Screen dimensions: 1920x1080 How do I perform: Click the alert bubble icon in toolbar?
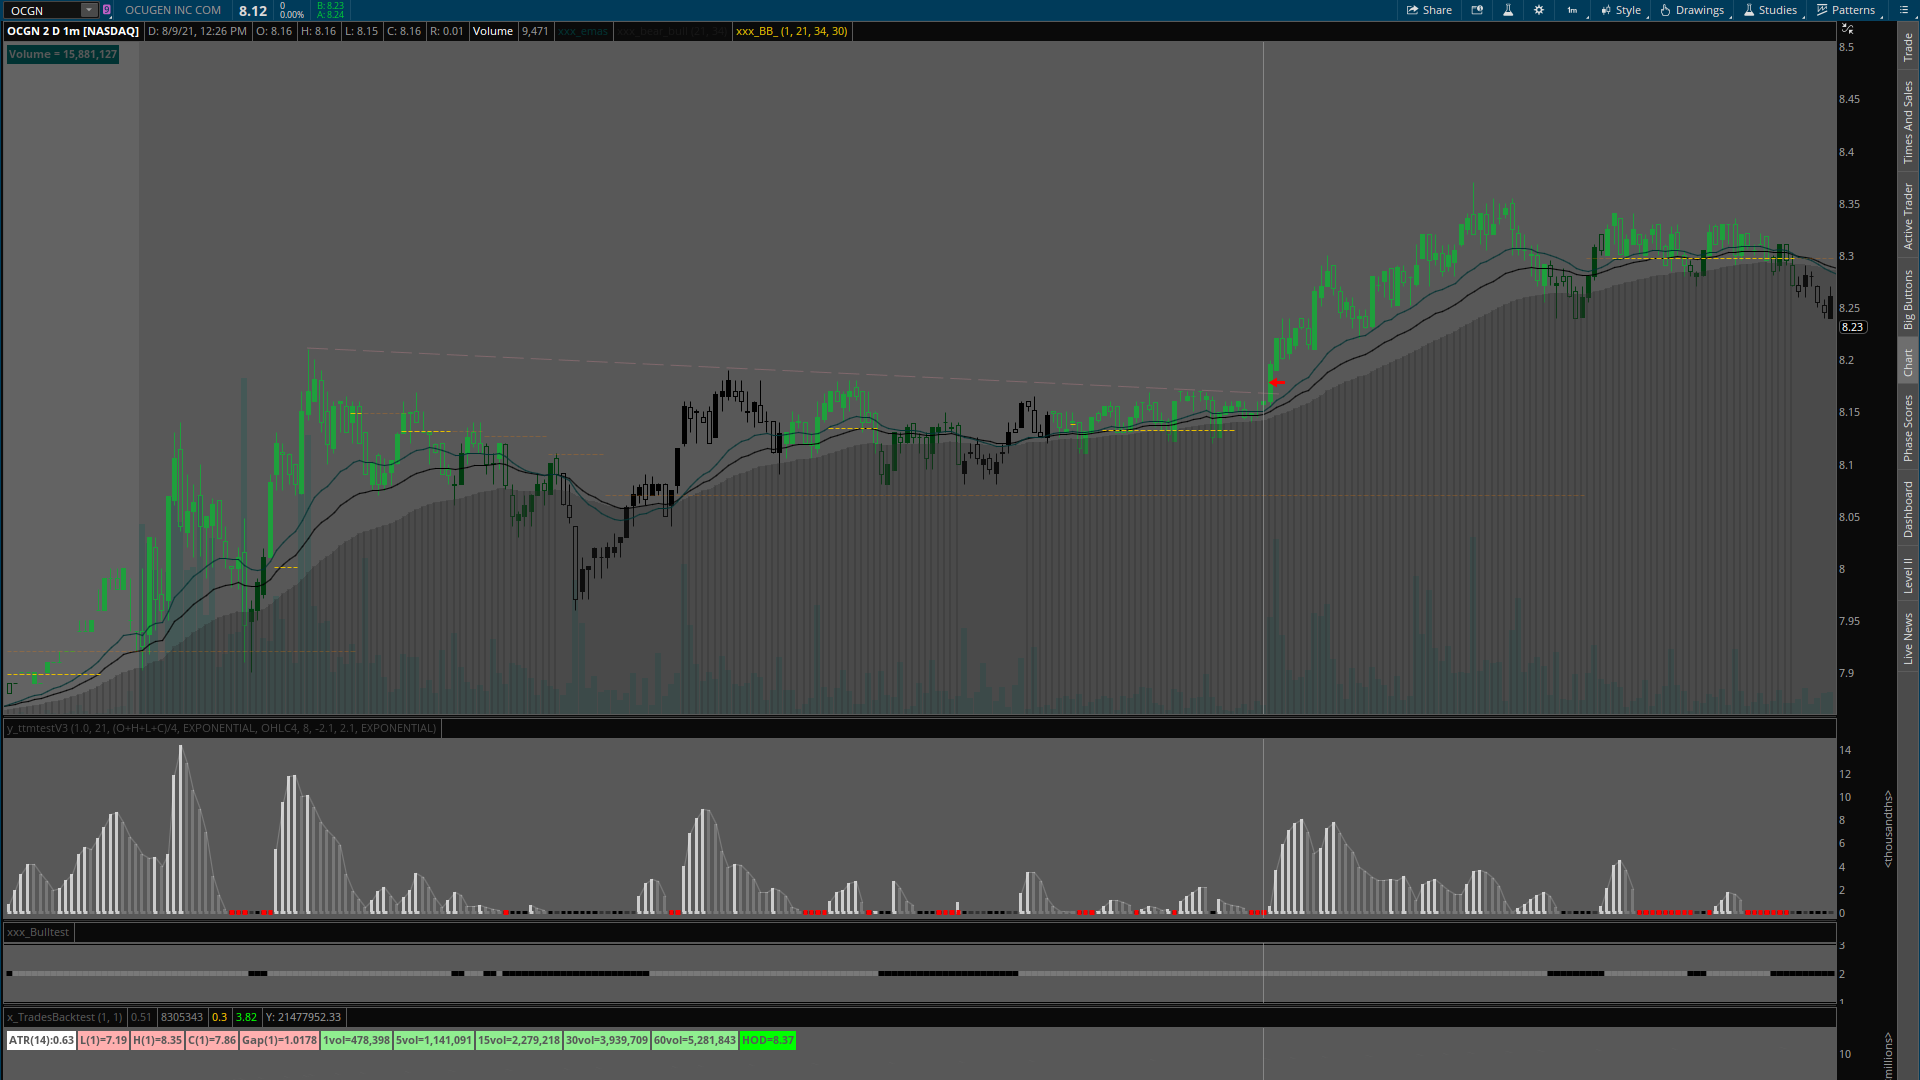(1477, 10)
